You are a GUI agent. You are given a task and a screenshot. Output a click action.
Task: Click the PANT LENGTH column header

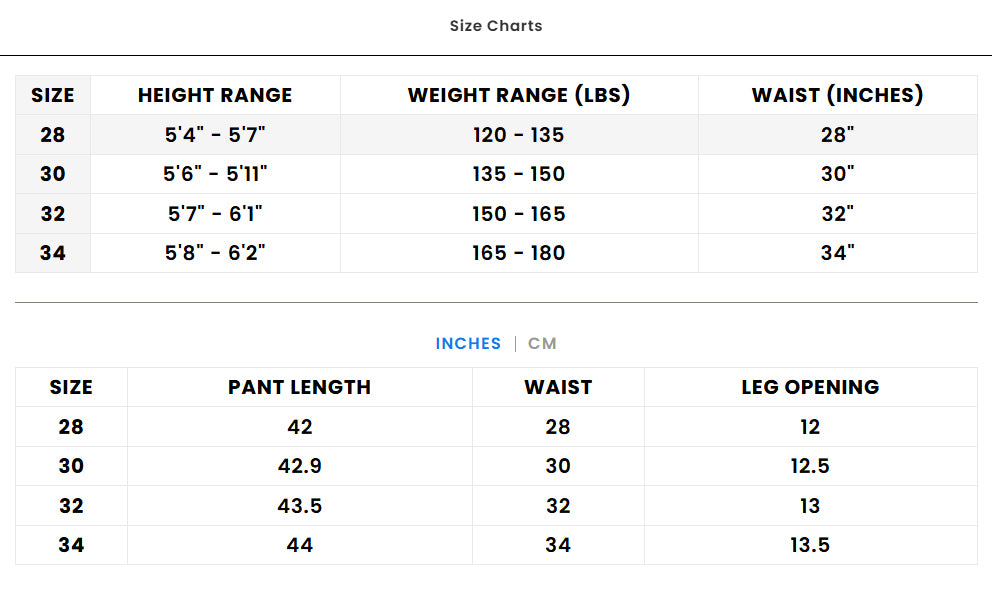[x=299, y=387]
